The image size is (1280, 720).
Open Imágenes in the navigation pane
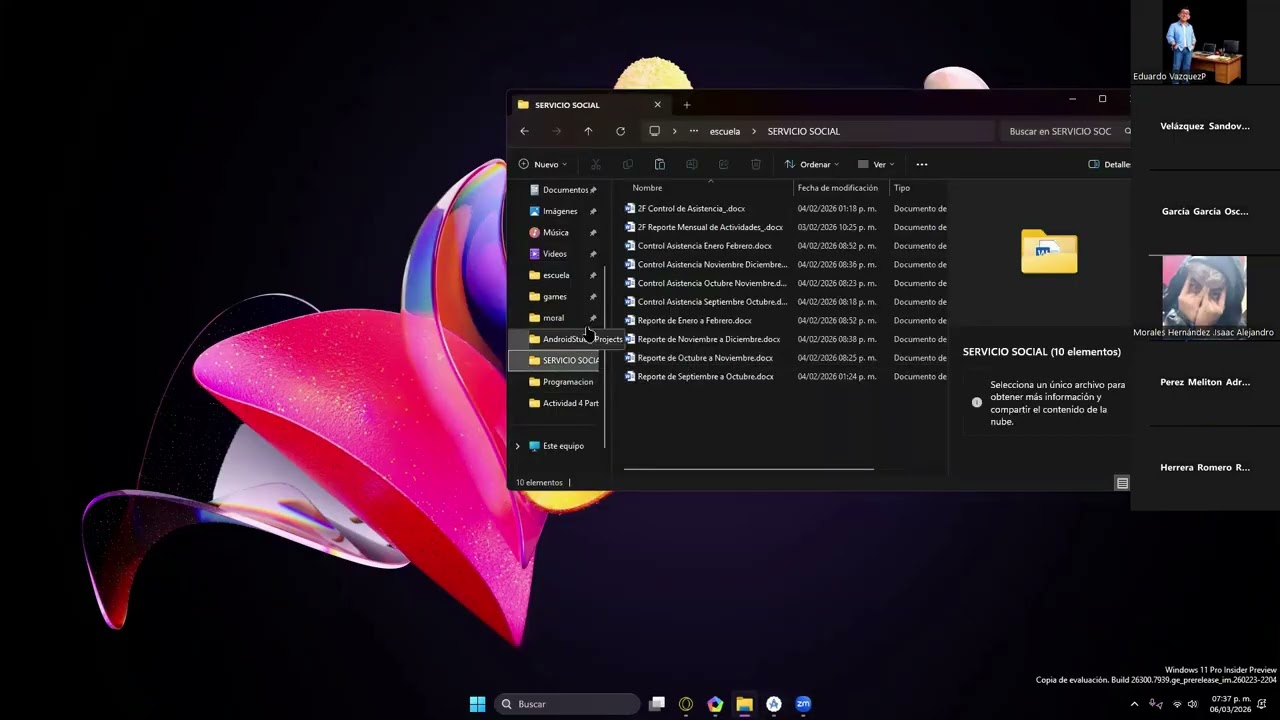[562, 211]
